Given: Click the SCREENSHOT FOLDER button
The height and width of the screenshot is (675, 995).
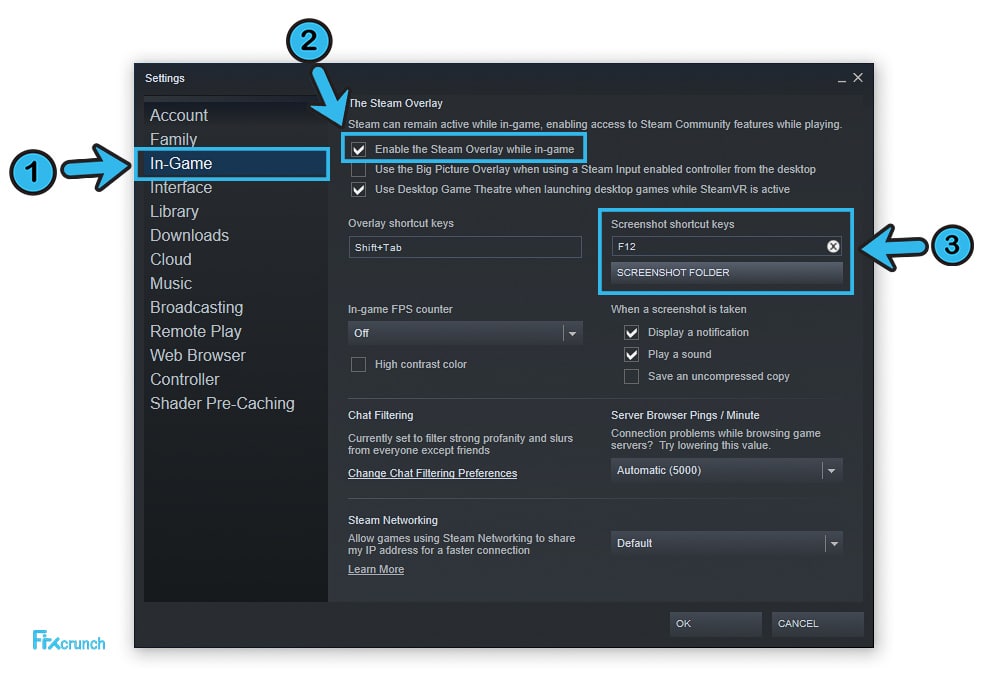Looking at the screenshot, I should [727, 273].
